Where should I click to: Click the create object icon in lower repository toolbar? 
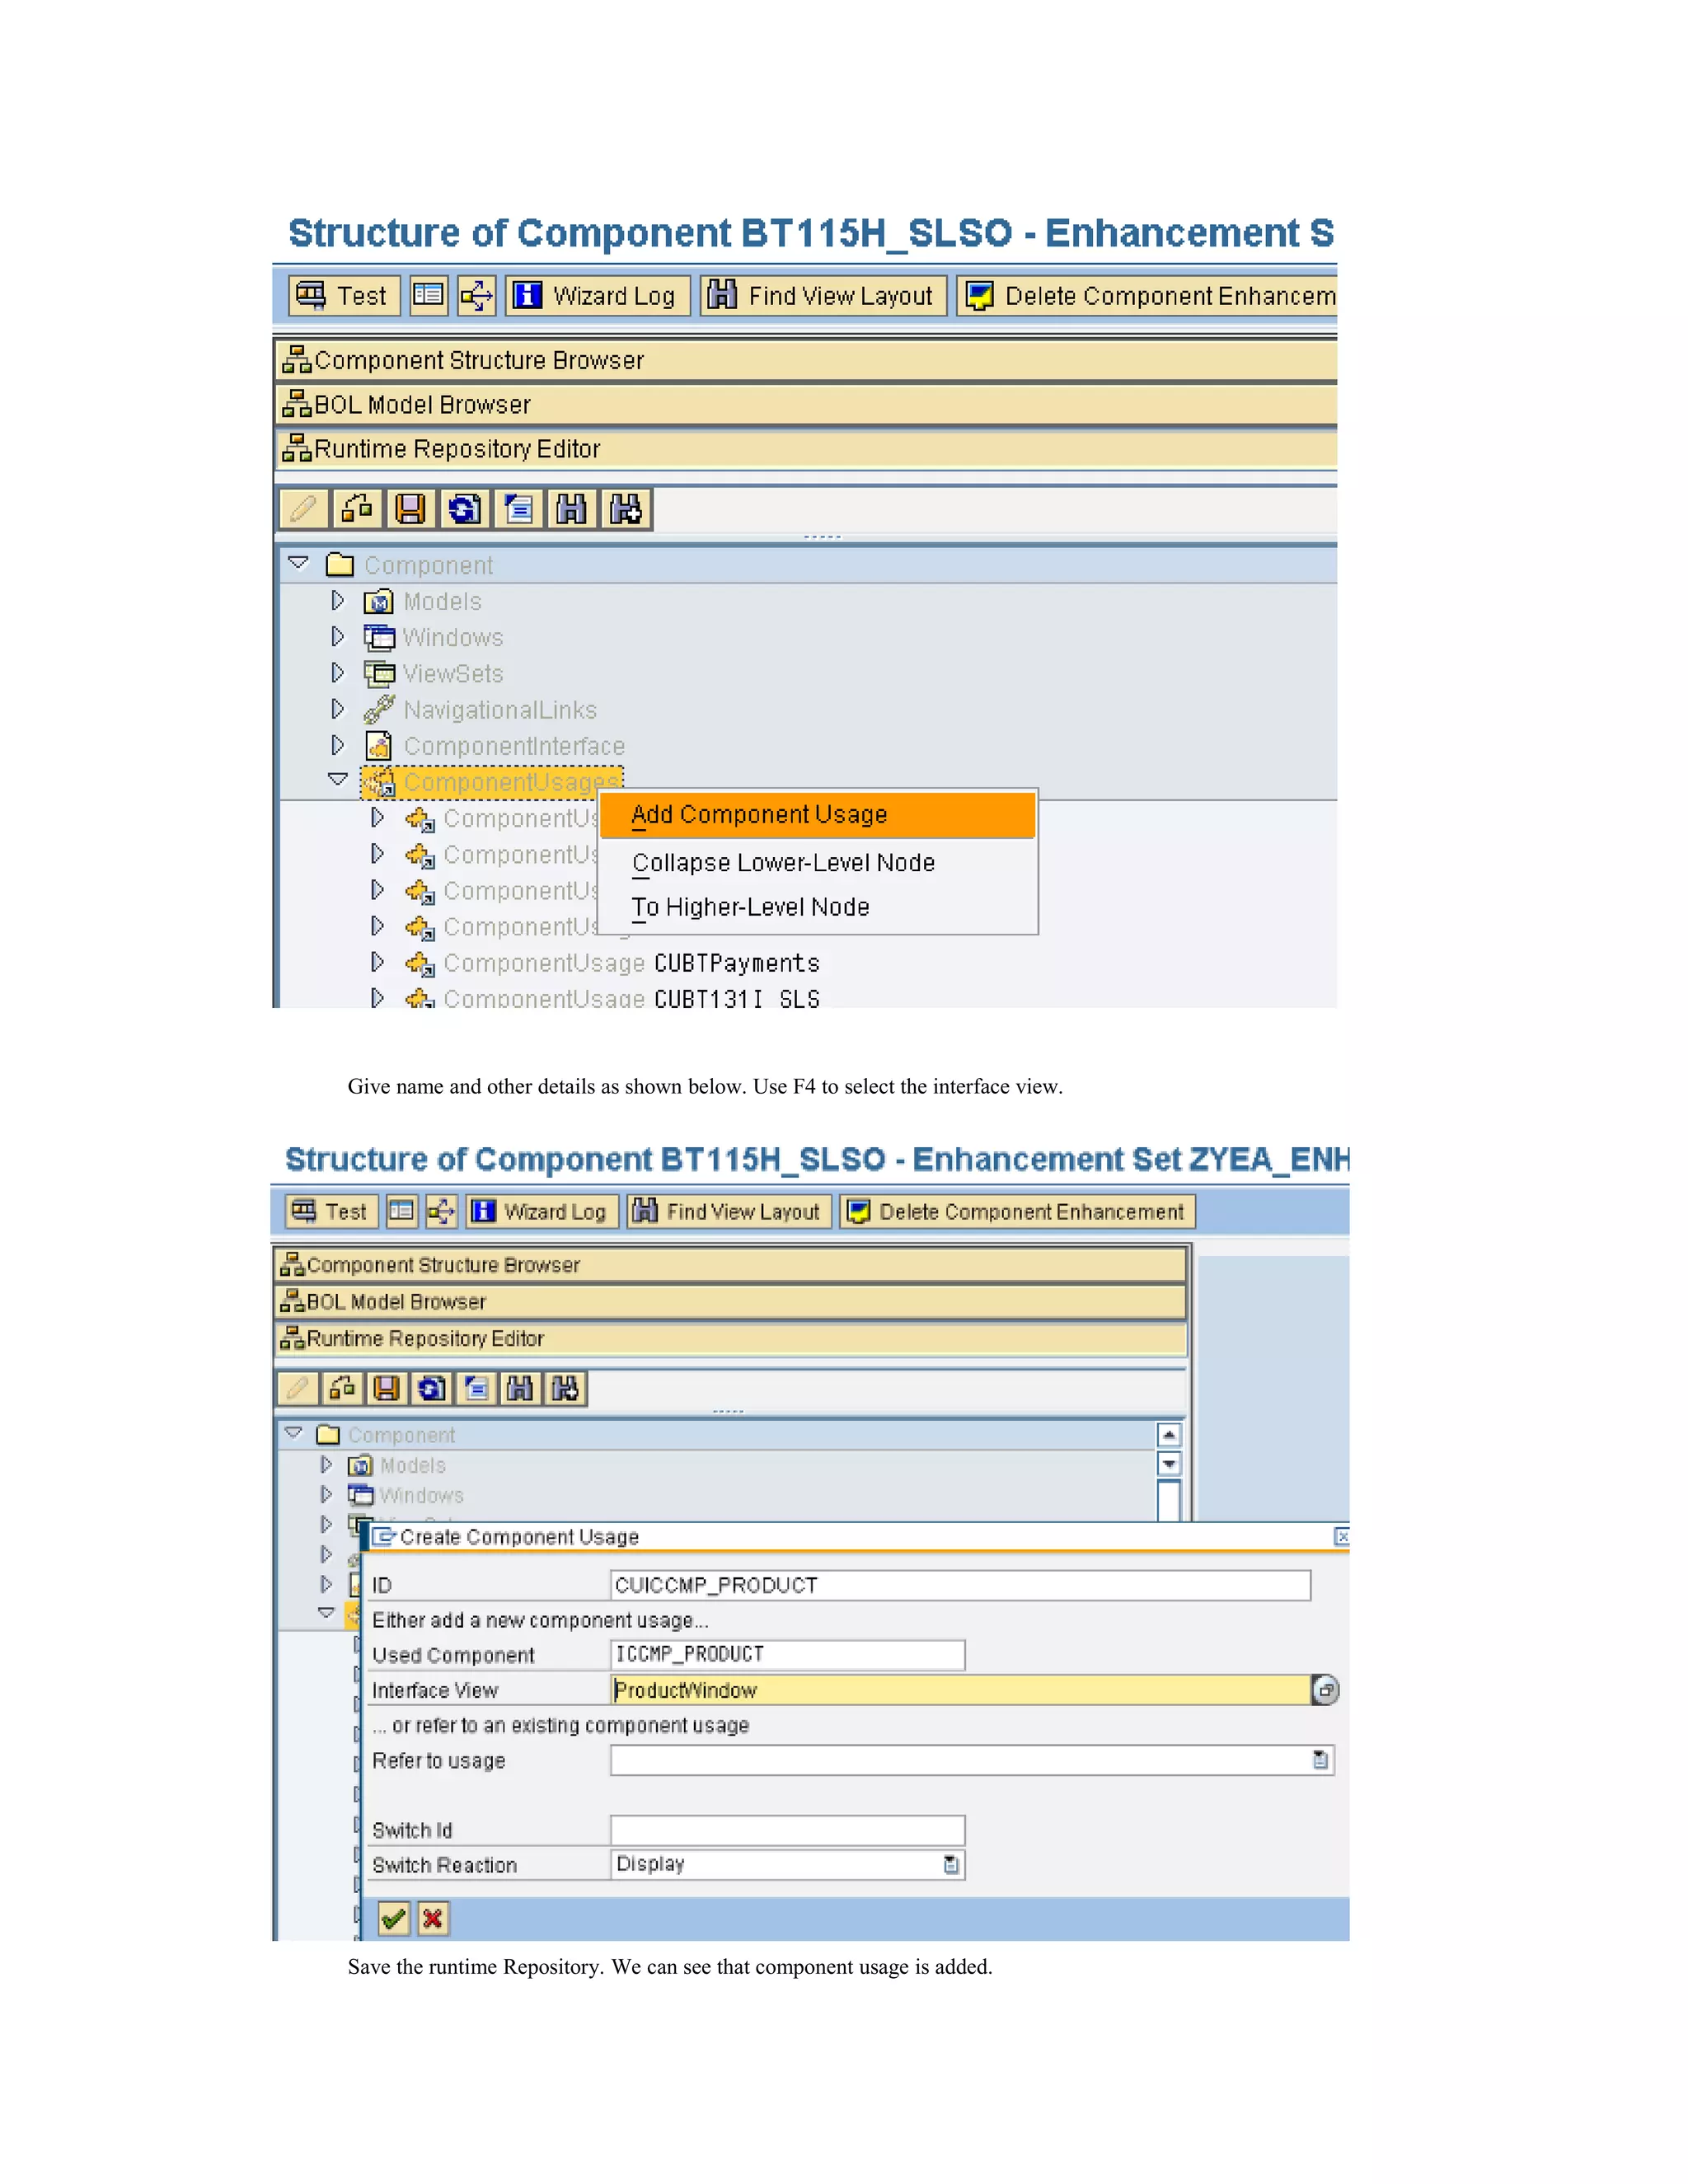click(342, 1388)
